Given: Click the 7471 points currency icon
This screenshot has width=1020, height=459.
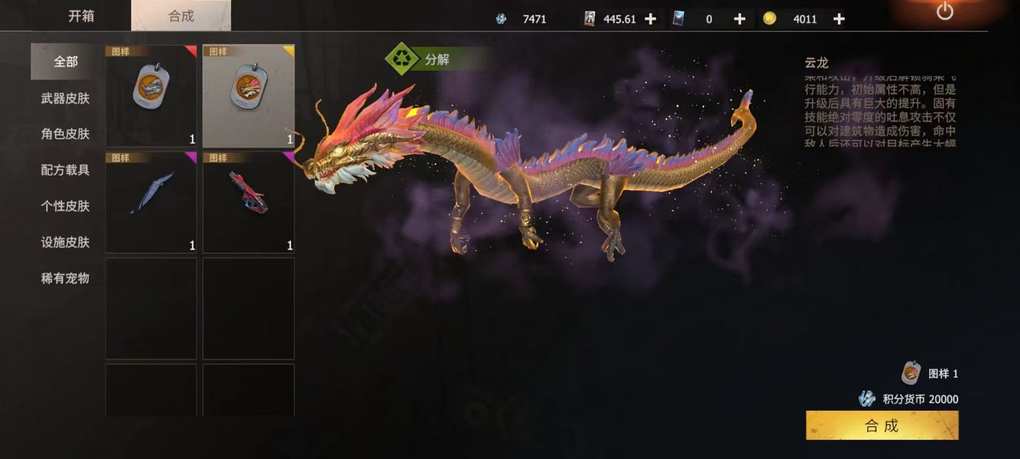Looking at the screenshot, I should coord(501,19).
